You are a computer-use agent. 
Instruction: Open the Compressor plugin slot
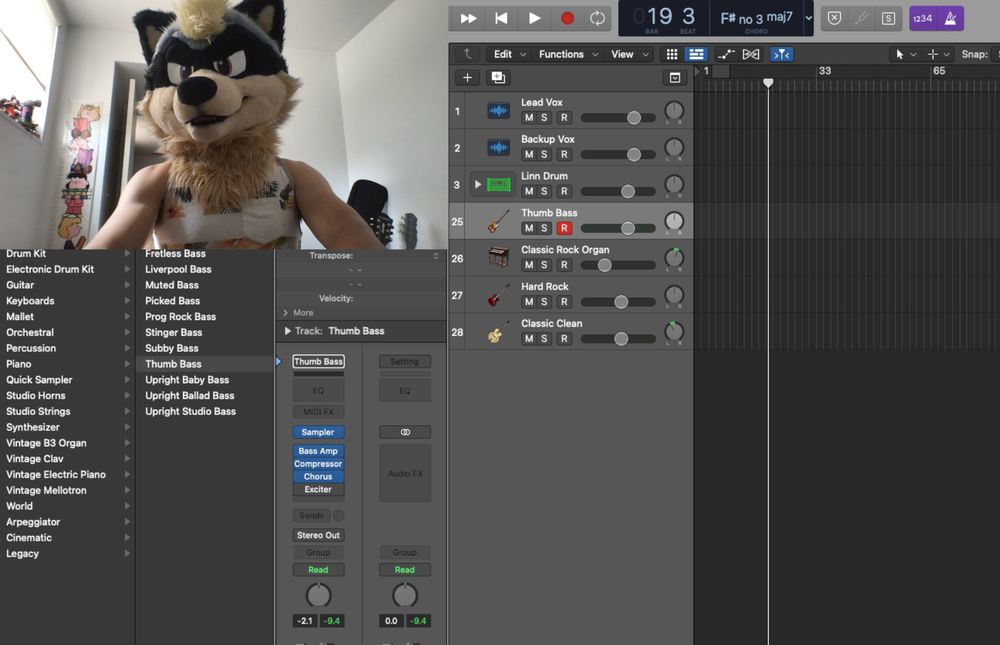click(318, 464)
